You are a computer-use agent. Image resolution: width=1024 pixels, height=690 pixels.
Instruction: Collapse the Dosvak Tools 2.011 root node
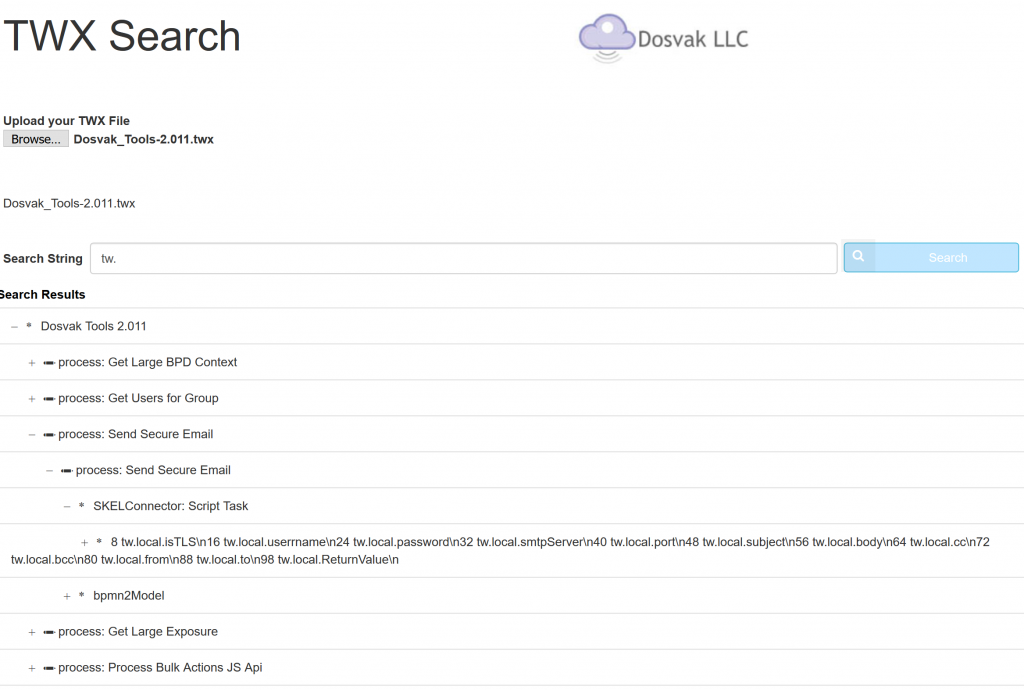click(14, 326)
